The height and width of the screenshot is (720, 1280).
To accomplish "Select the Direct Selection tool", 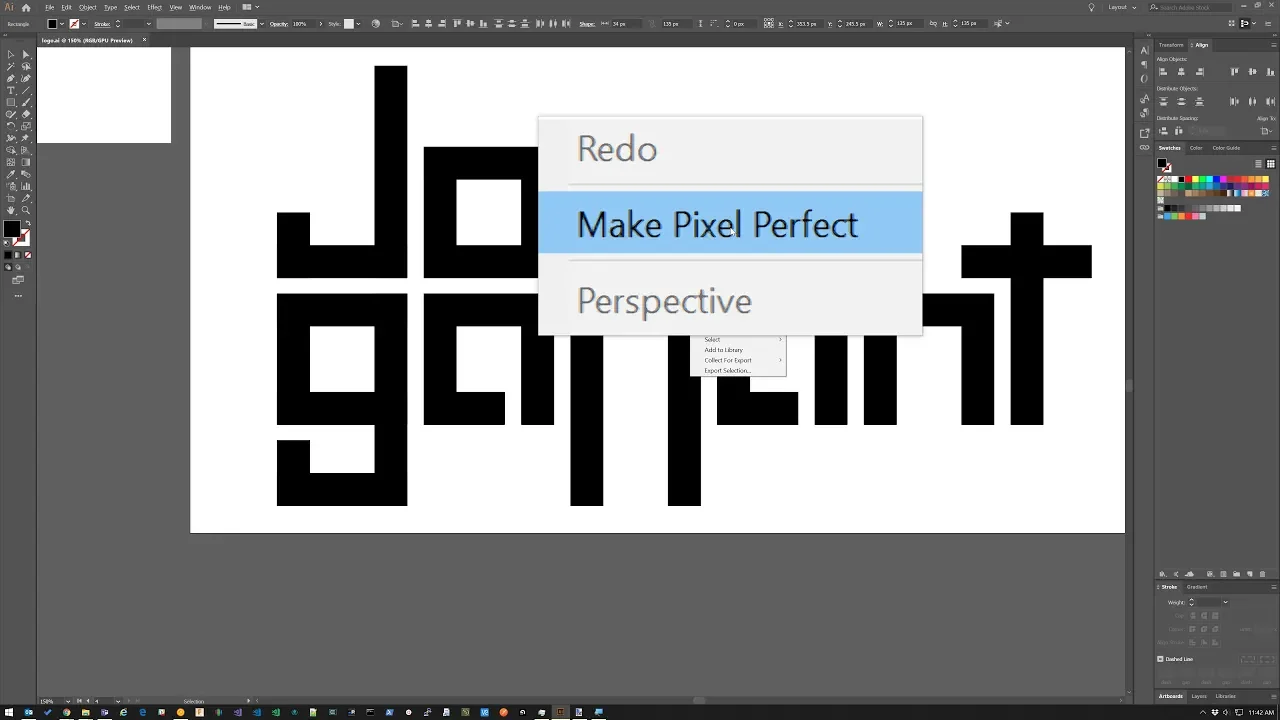I will 26,55.
